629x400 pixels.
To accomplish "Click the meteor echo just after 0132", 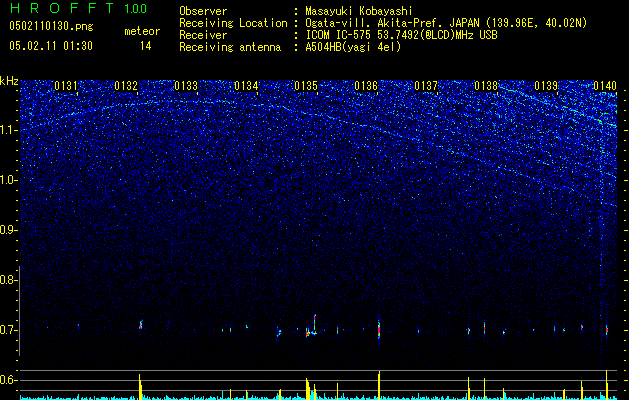I will (x=141, y=325).
